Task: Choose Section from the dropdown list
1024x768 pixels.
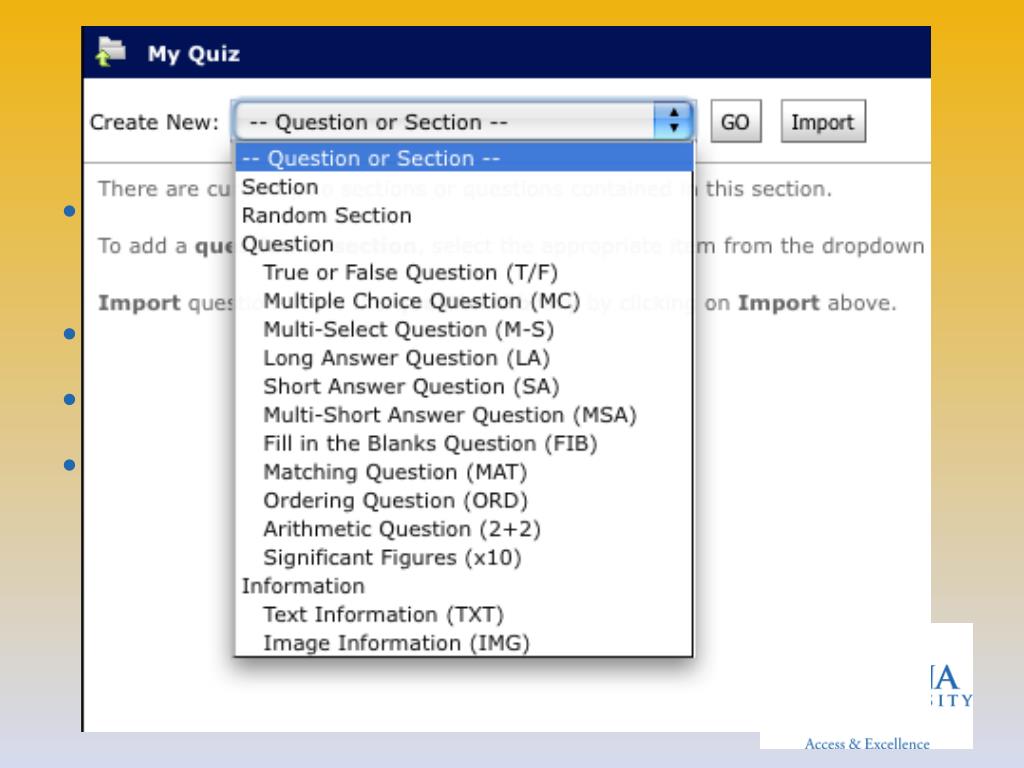Action: (x=464, y=187)
